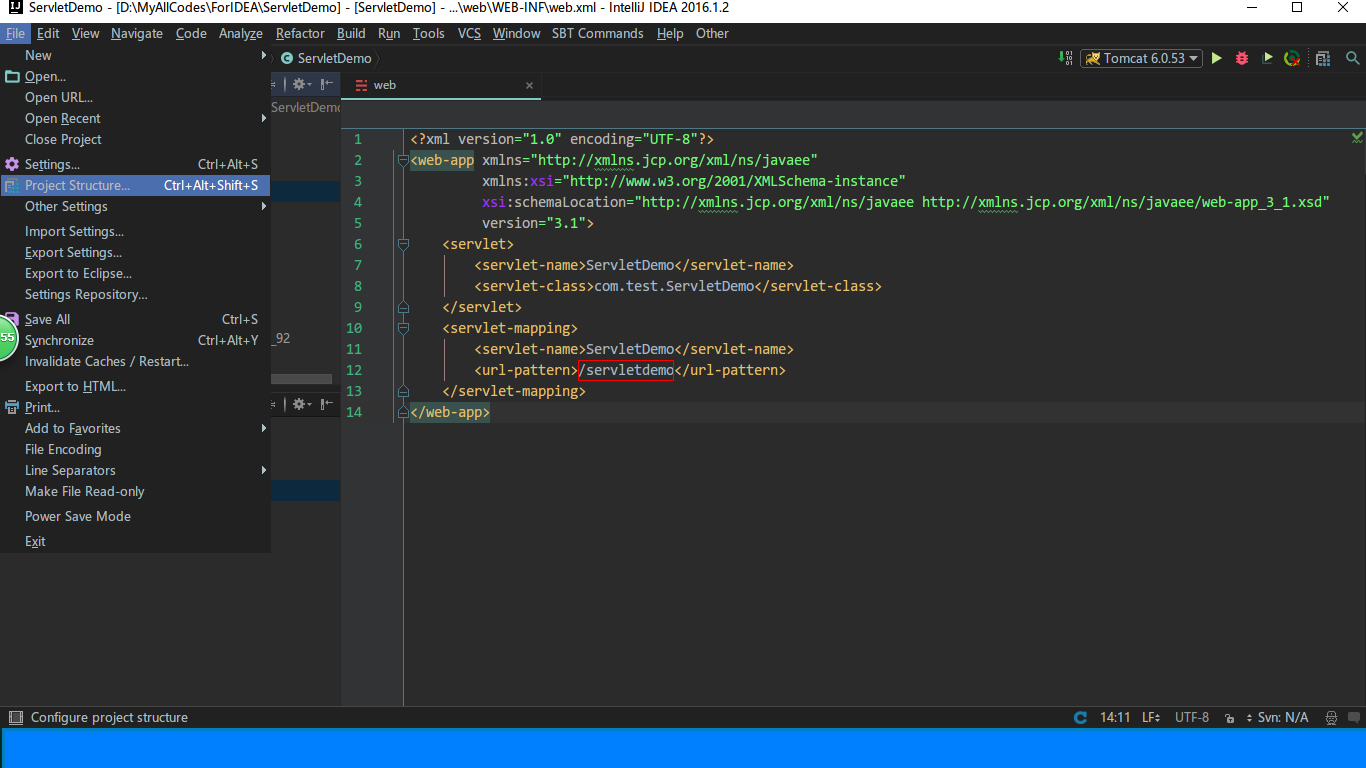Image resolution: width=1366 pixels, height=768 pixels.
Task: Expand the New submenu in File menu
Action: [135, 55]
